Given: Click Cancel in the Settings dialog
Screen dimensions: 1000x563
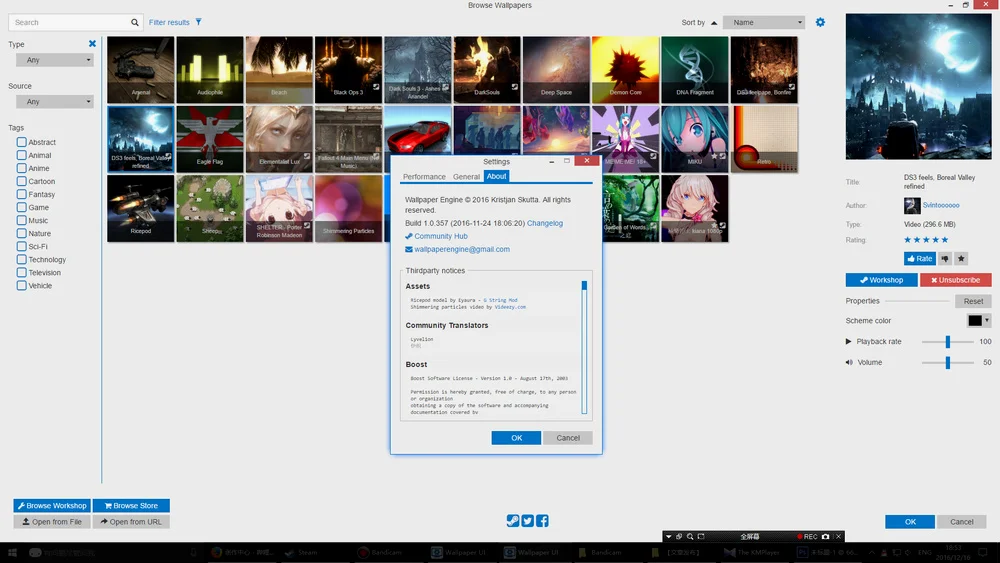Looking at the screenshot, I should [568, 438].
